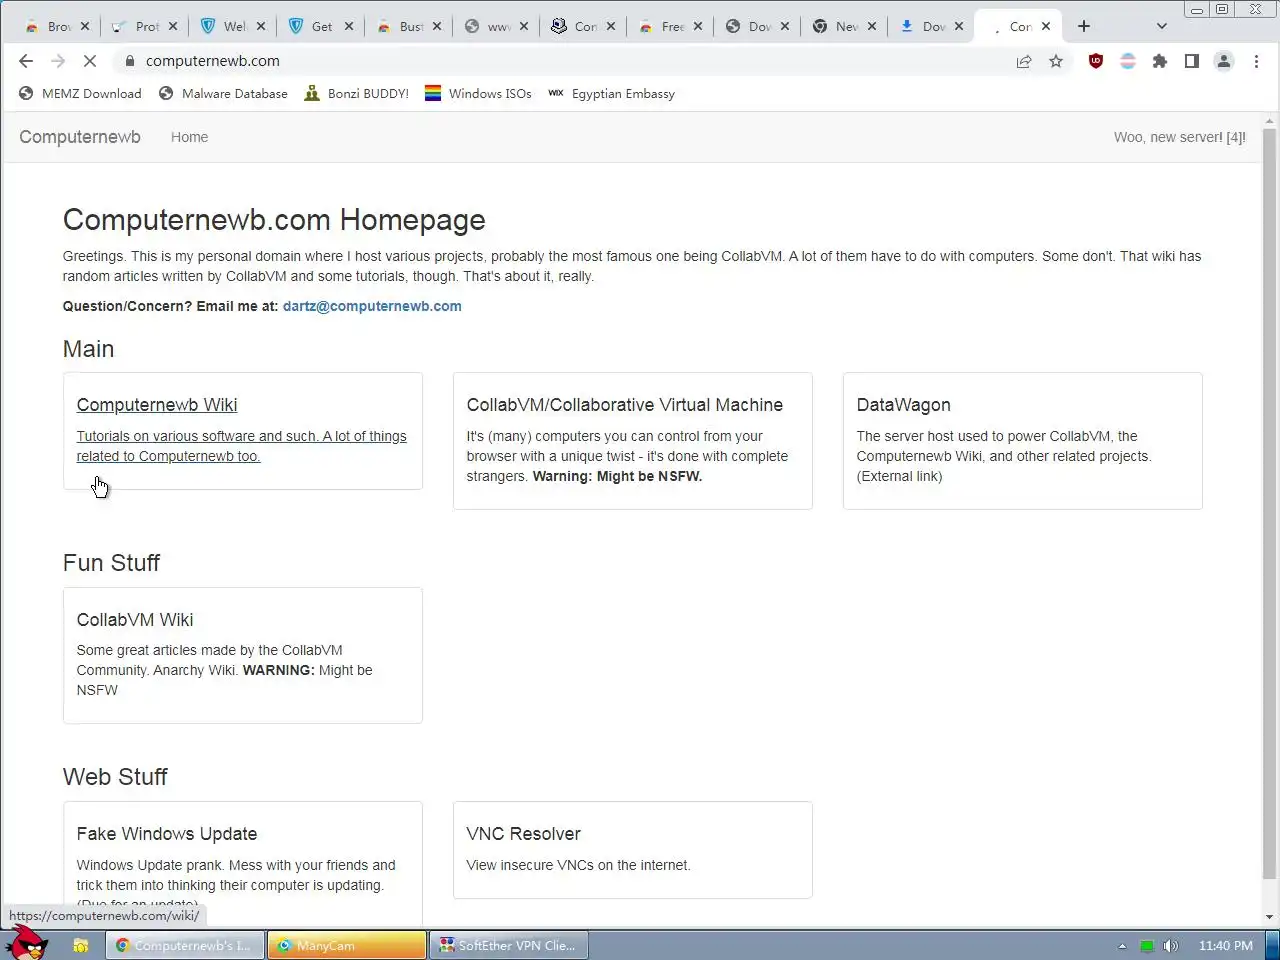1280x960 pixels.
Task: Open the Extensions puzzle-piece menu
Action: pyautogui.click(x=1160, y=61)
